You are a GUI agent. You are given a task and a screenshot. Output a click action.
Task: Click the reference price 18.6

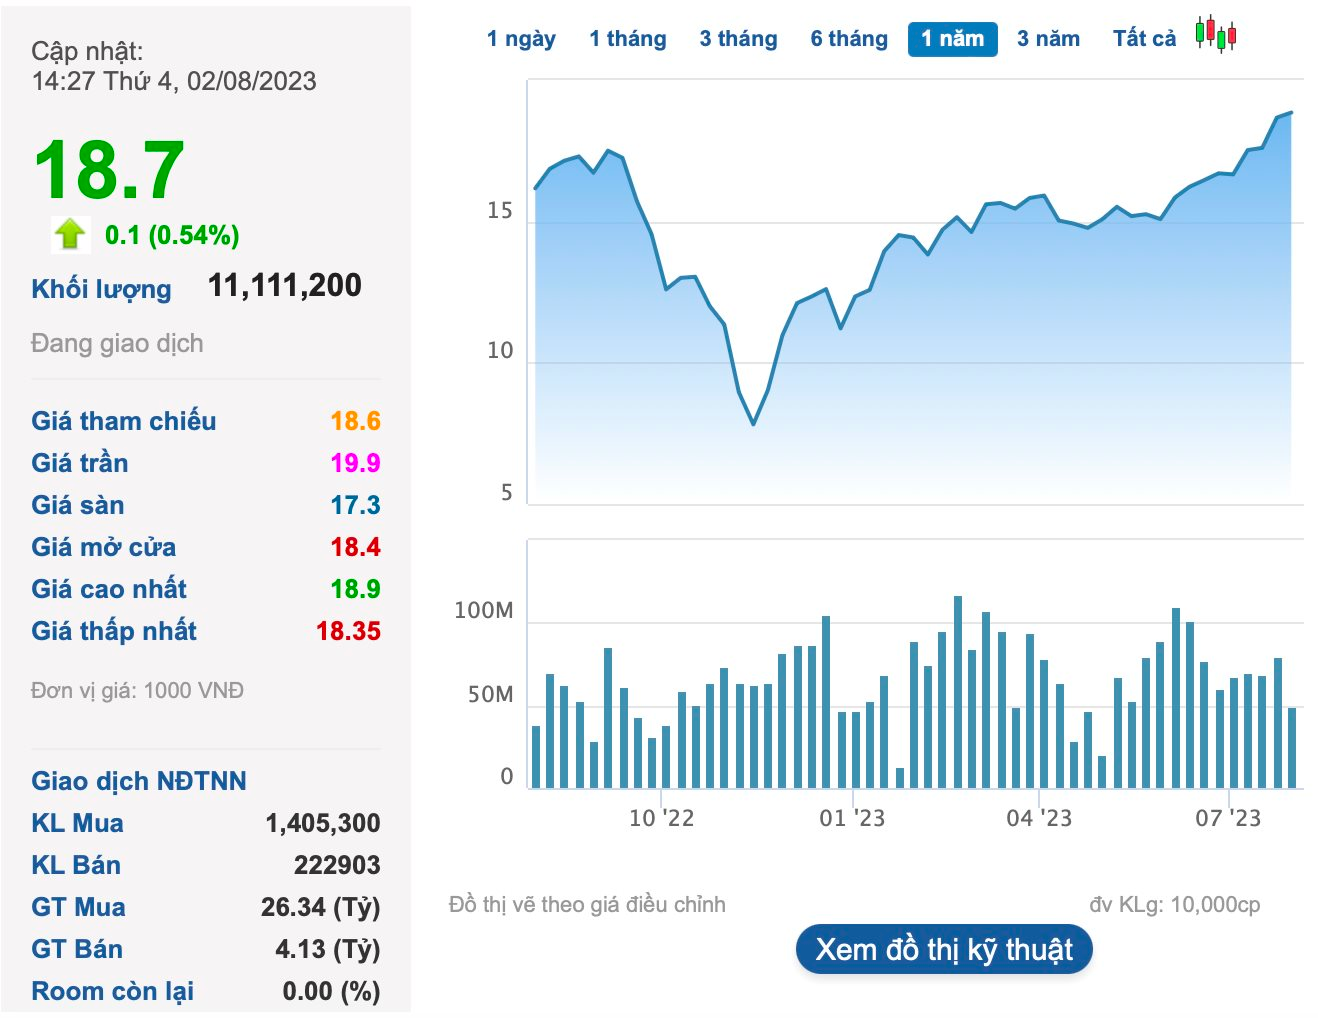click(x=355, y=421)
